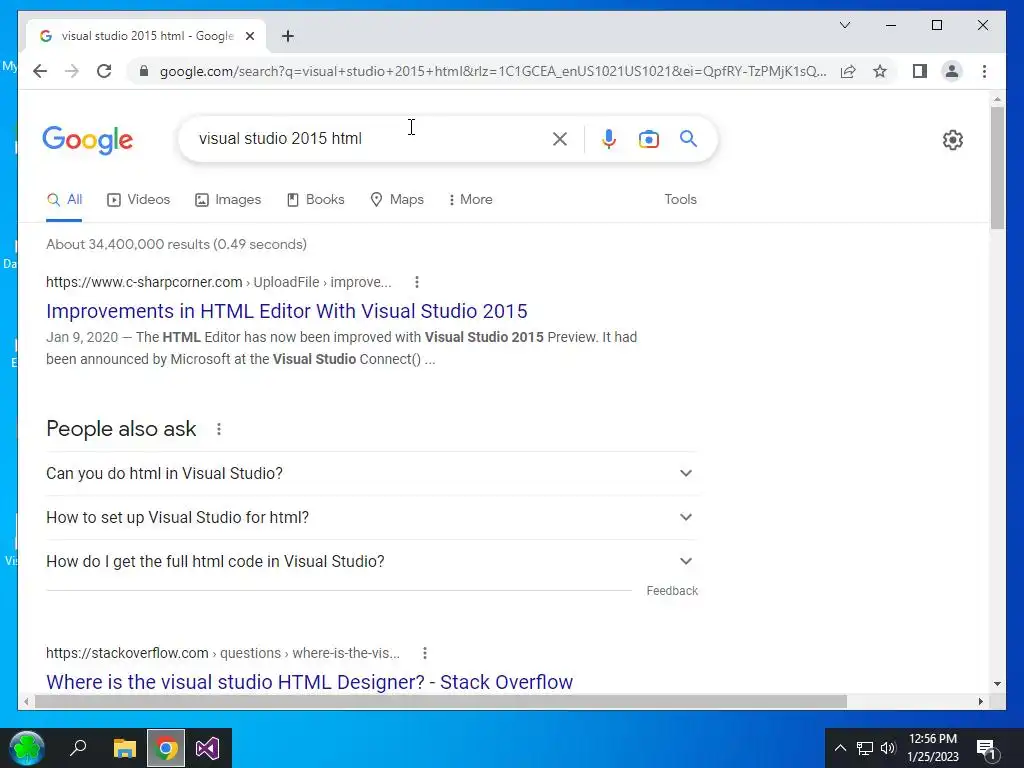The height and width of the screenshot is (768, 1024).
Task: Open Improvements in HTML Editor result link
Action: [287, 311]
